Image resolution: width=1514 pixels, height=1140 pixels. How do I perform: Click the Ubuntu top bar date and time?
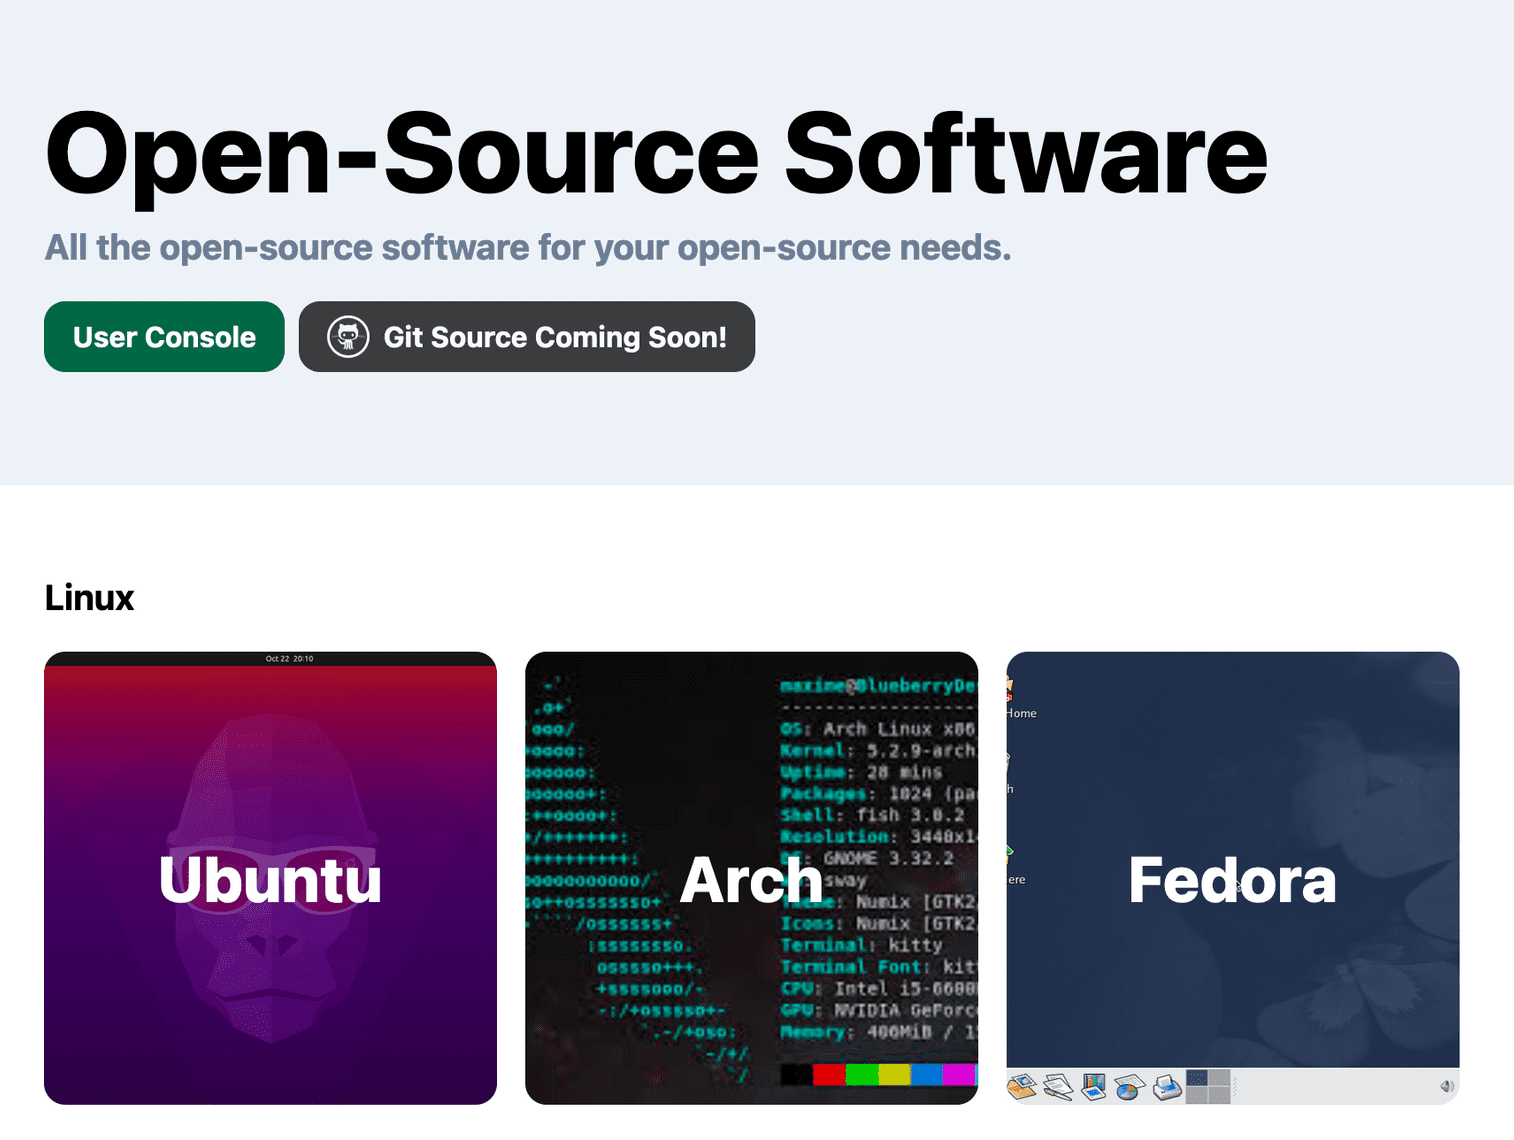(289, 659)
